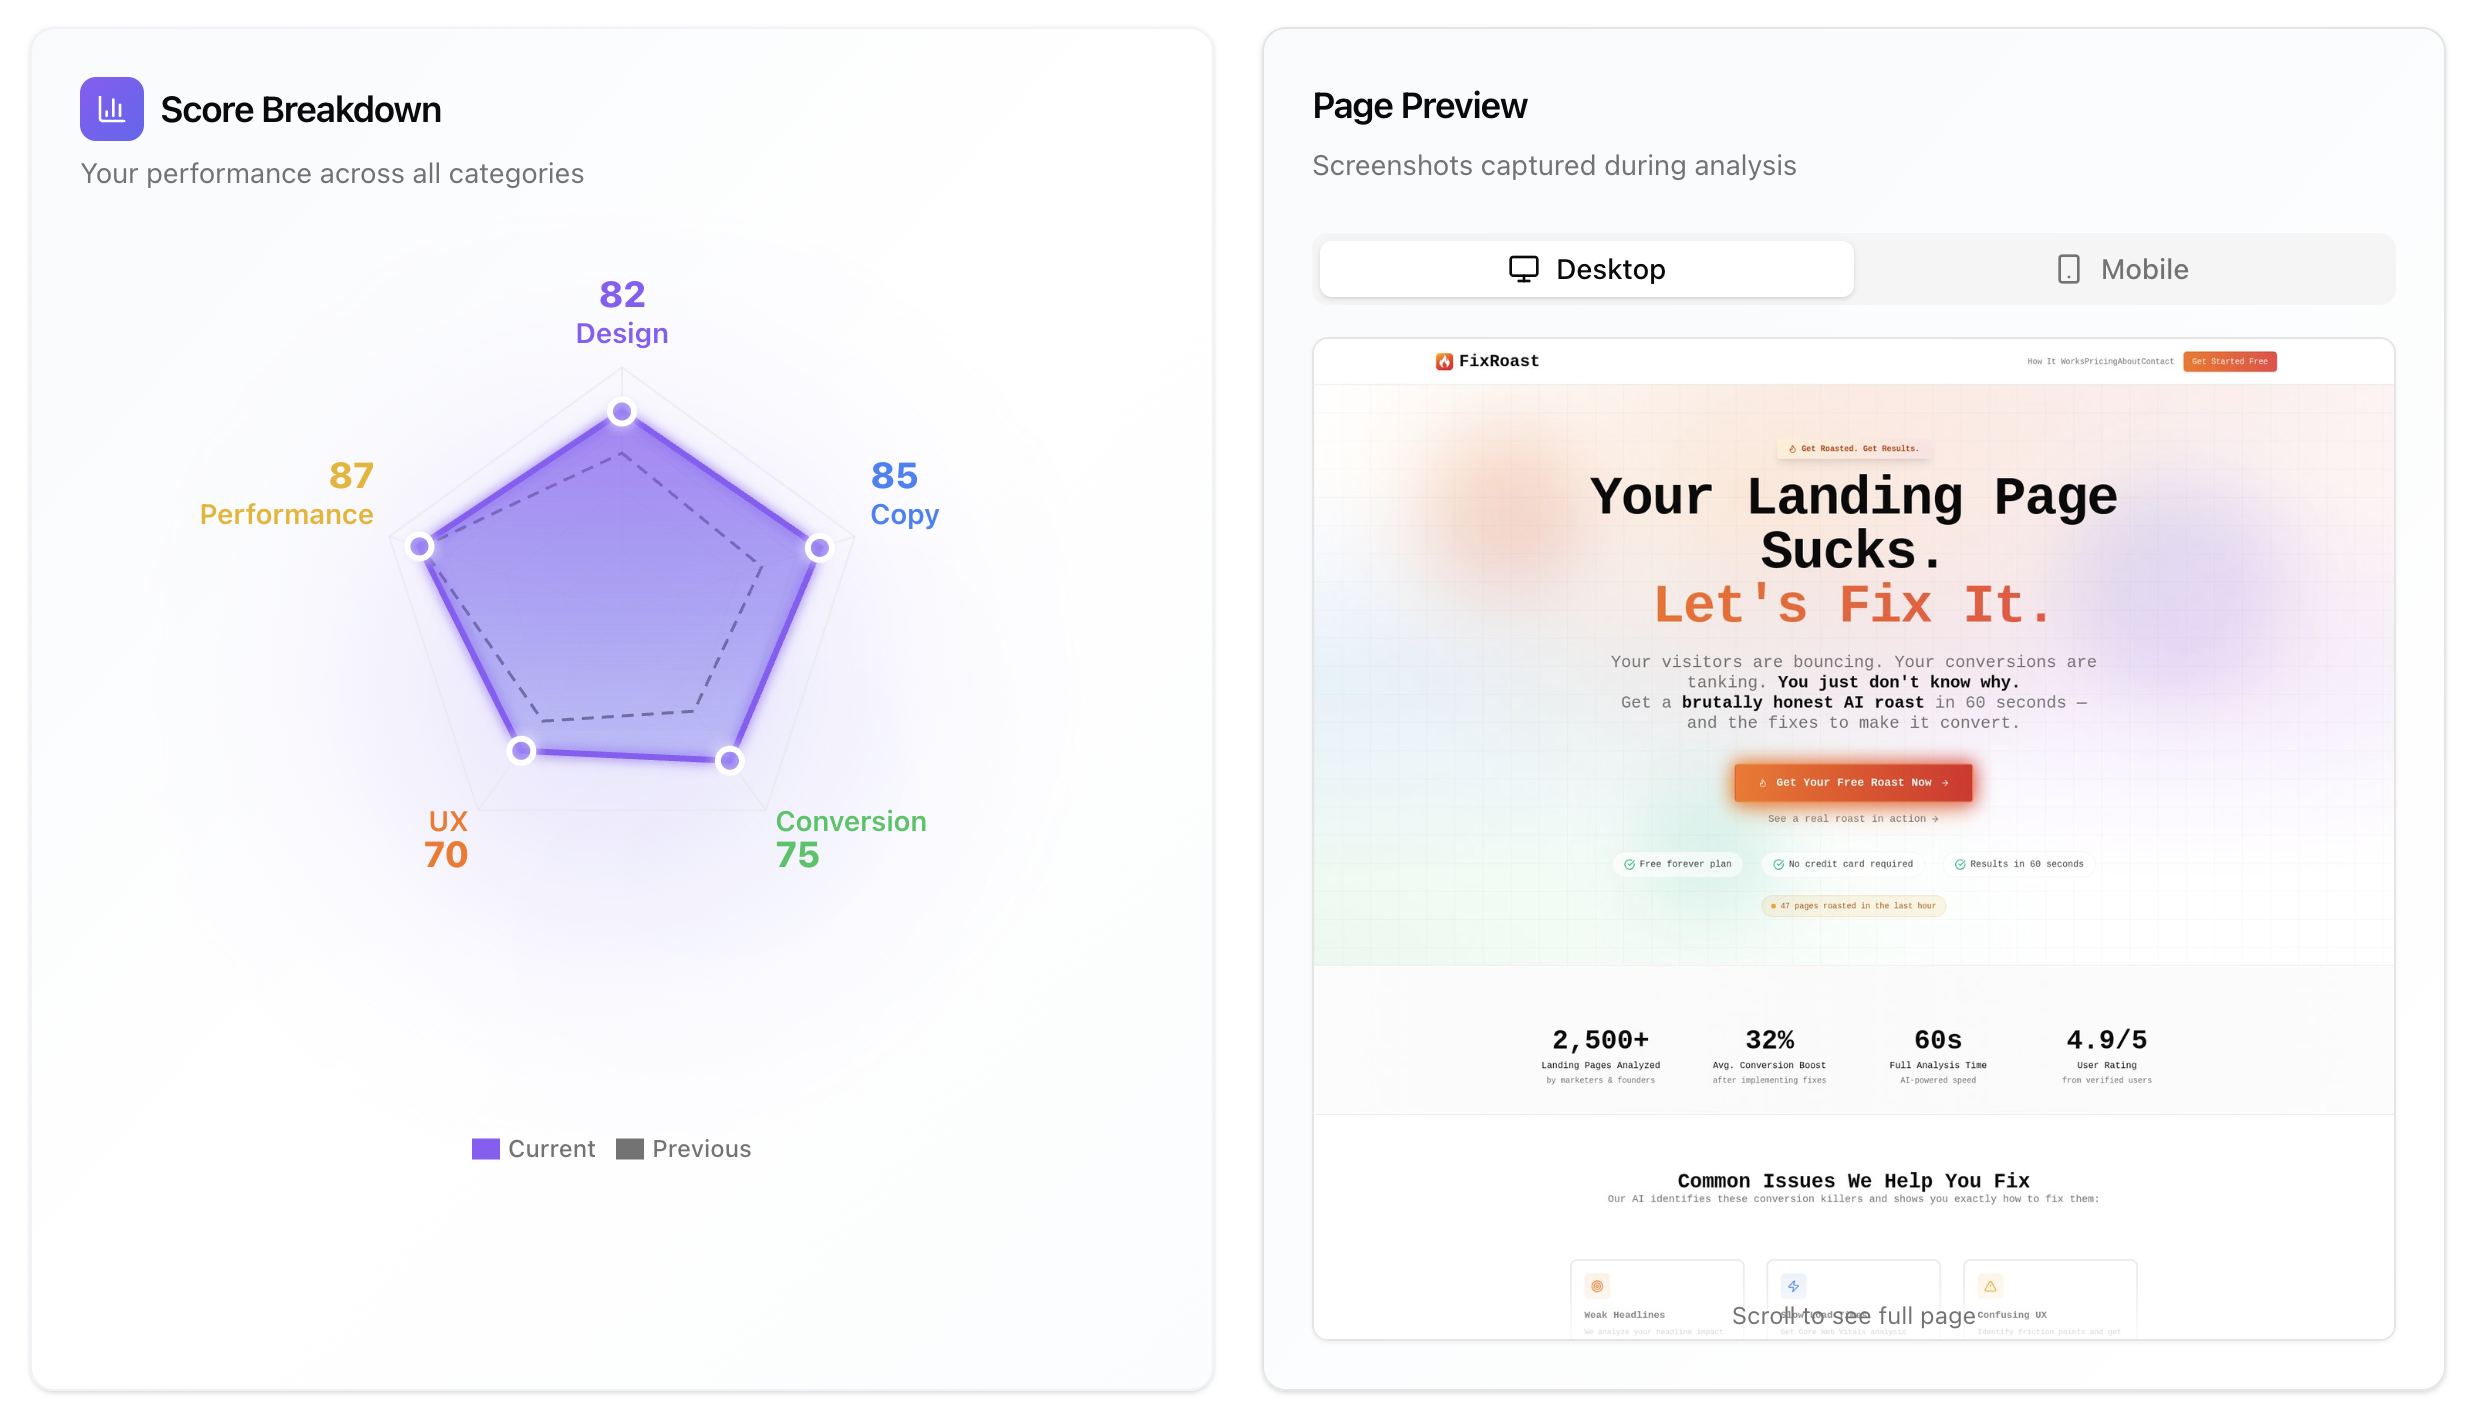This screenshot has height=1420, width=2468.
Task: Click the mobile phone icon
Action: pyautogui.click(x=2068, y=269)
